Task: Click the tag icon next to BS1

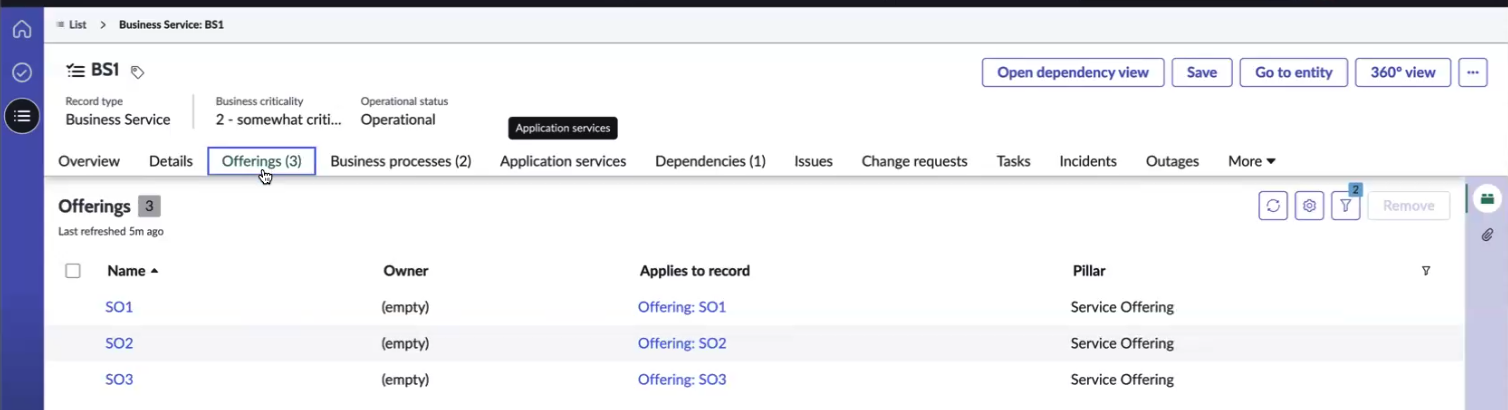Action: pos(138,72)
